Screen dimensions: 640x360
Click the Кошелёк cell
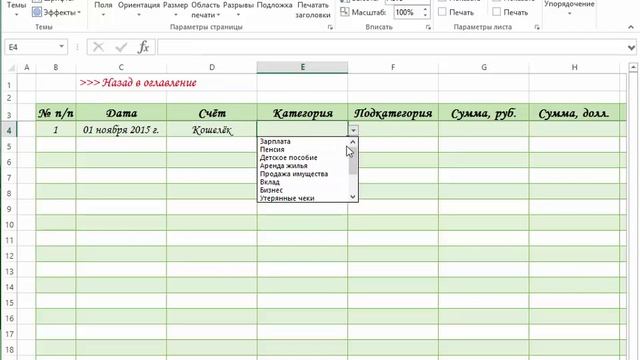[212, 130]
